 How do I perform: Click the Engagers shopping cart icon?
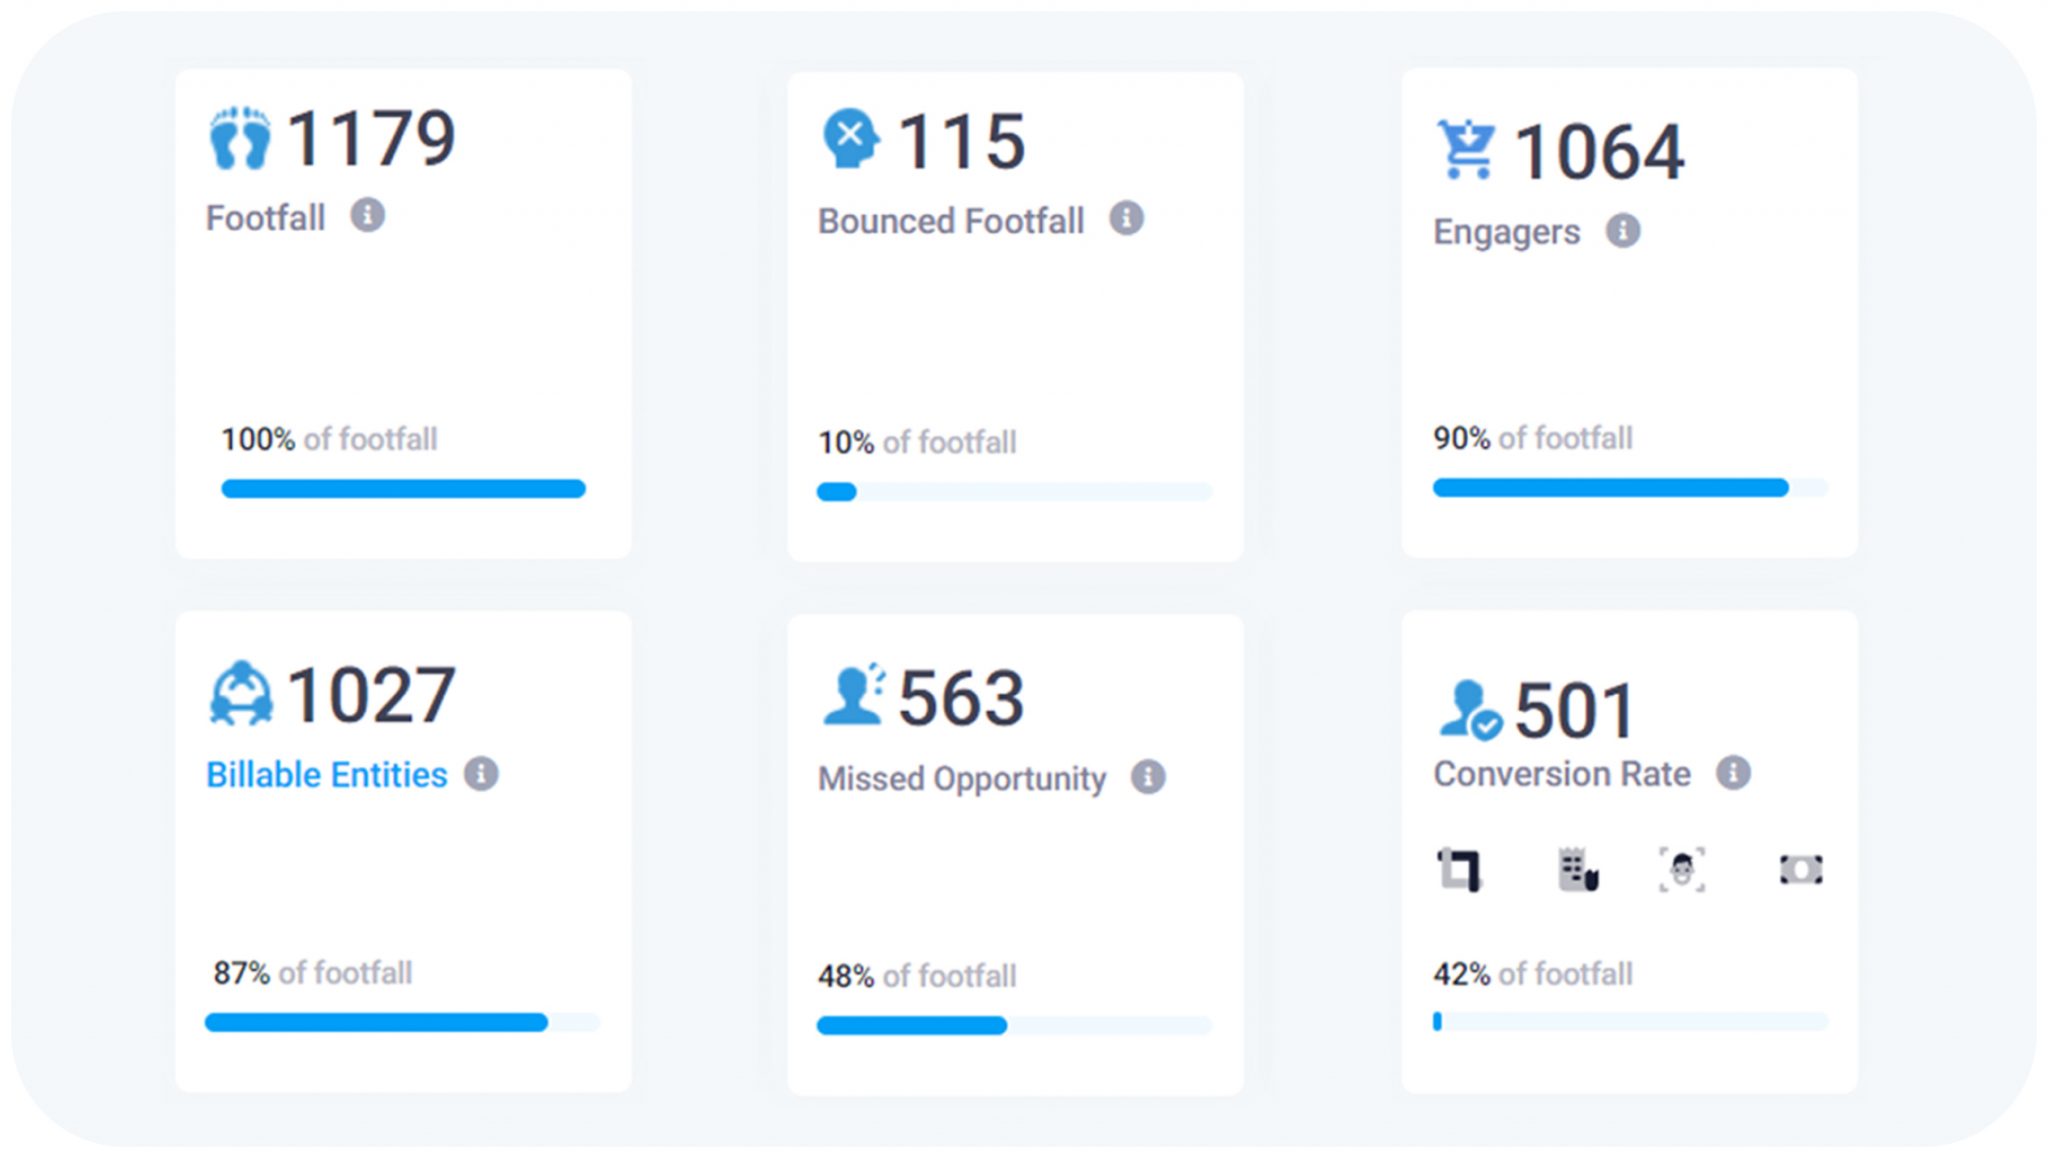[x=1466, y=150]
